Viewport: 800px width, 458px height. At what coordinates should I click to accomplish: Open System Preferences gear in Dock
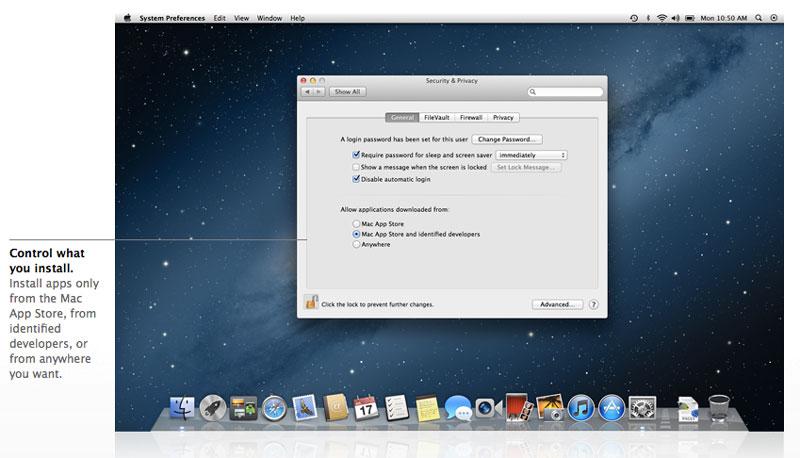[x=642, y=408]
